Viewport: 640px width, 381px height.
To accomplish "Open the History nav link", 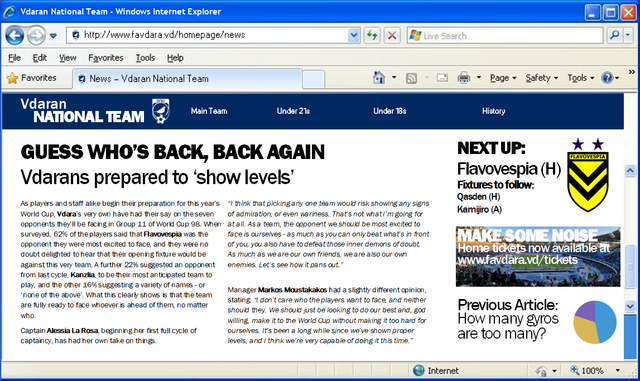I will click(493, 111).
